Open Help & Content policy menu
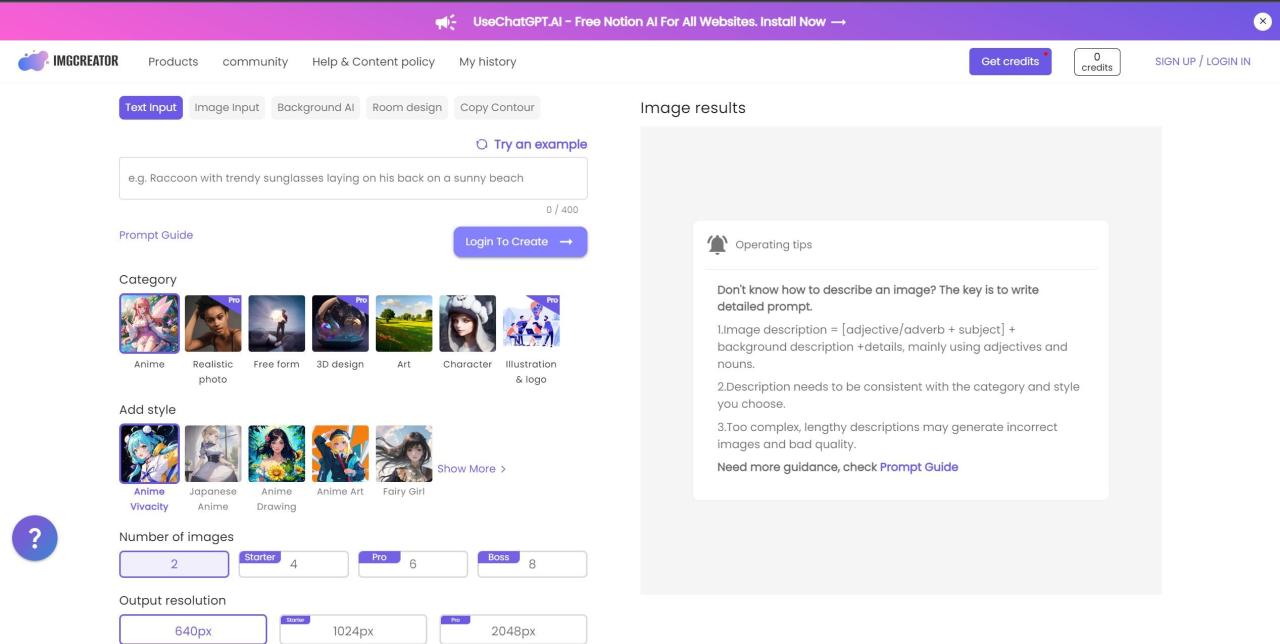 click(373, 61)
